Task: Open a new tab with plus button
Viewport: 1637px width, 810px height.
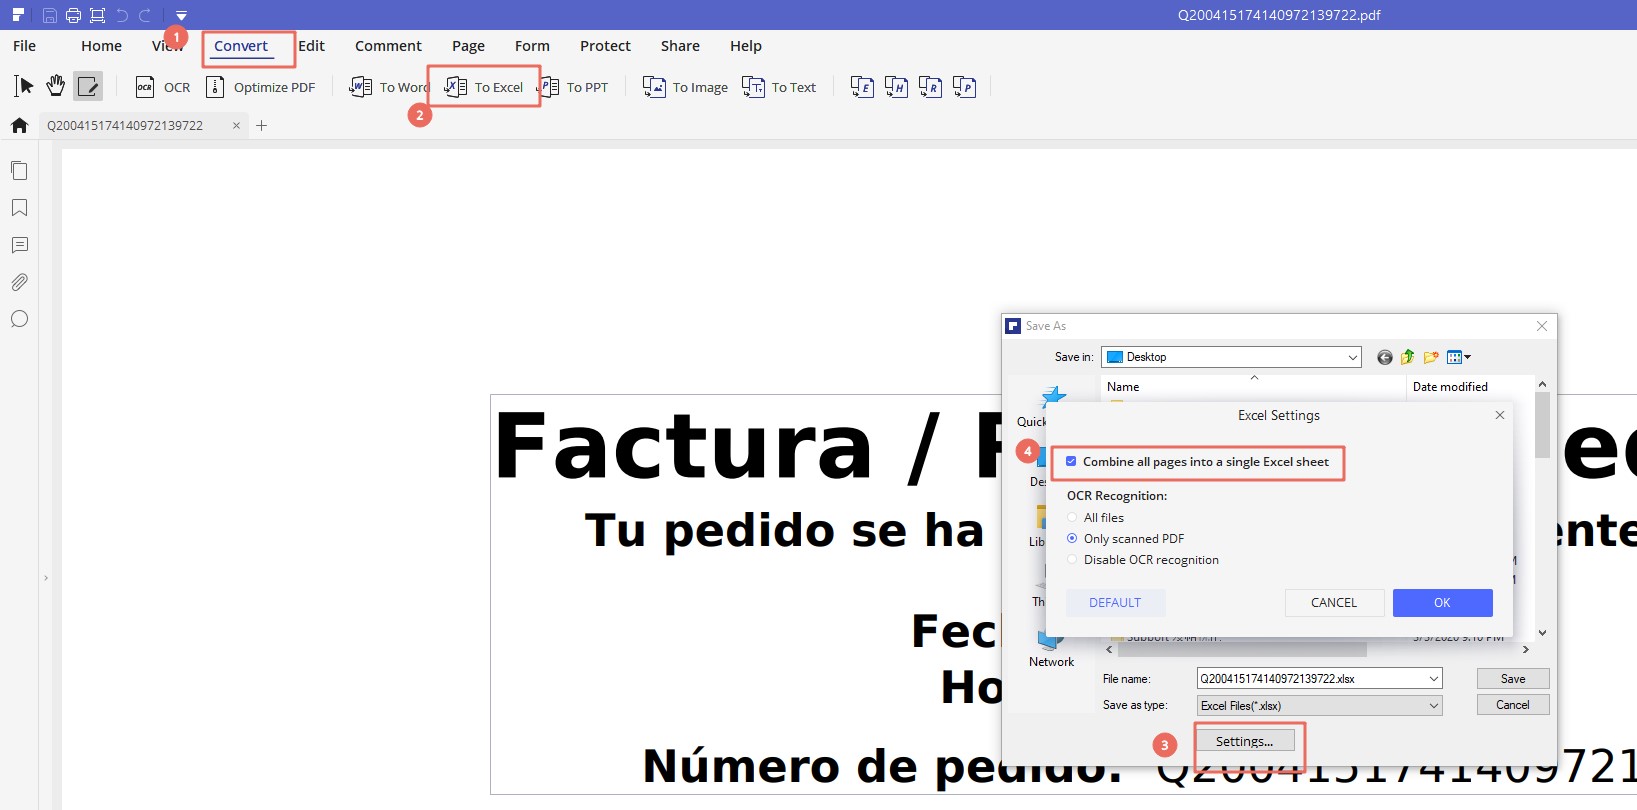Action: tap(262, 125)
